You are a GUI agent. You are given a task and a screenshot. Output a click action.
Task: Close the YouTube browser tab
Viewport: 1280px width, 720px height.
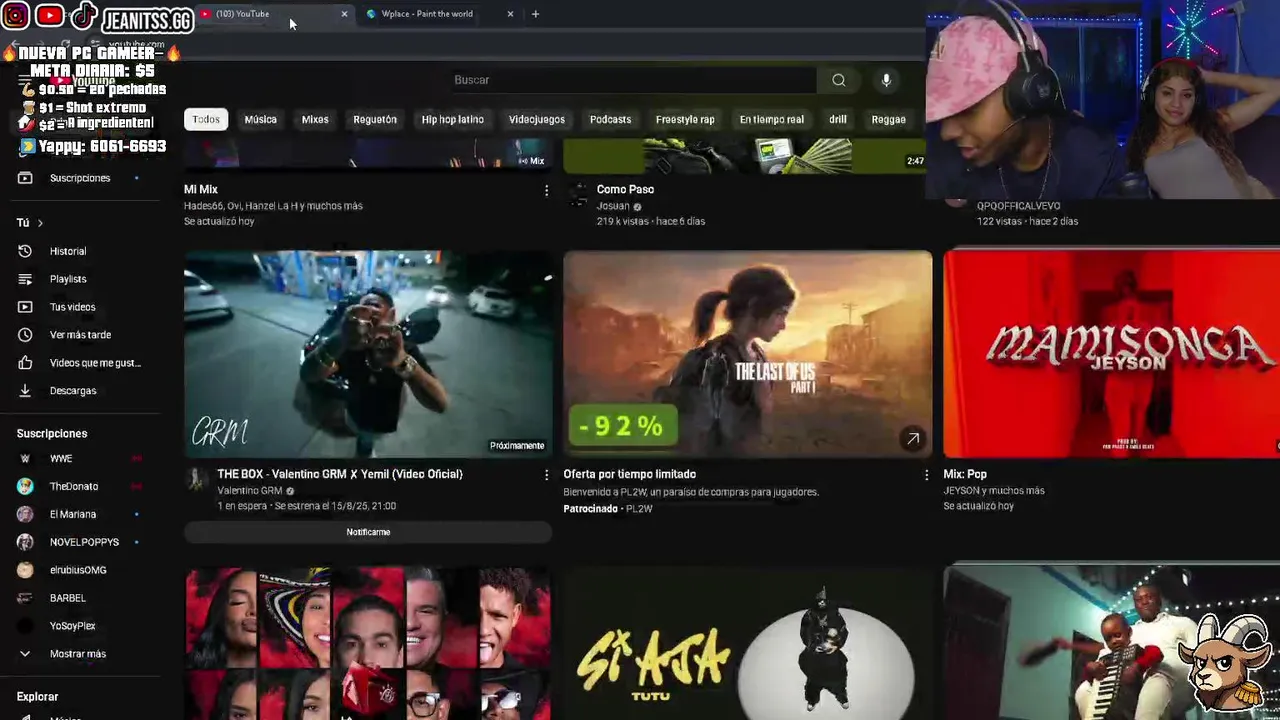pos(344,14)
